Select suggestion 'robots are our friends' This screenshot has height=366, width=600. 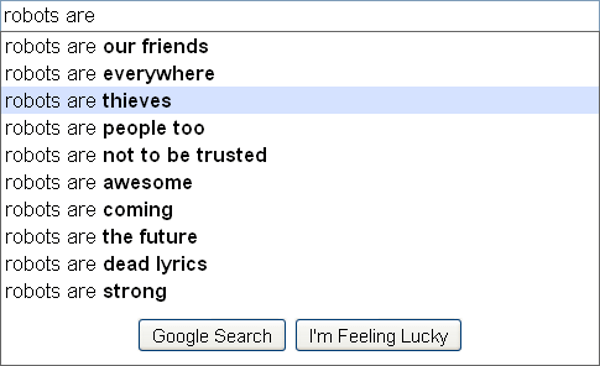[x=300, y=46]
